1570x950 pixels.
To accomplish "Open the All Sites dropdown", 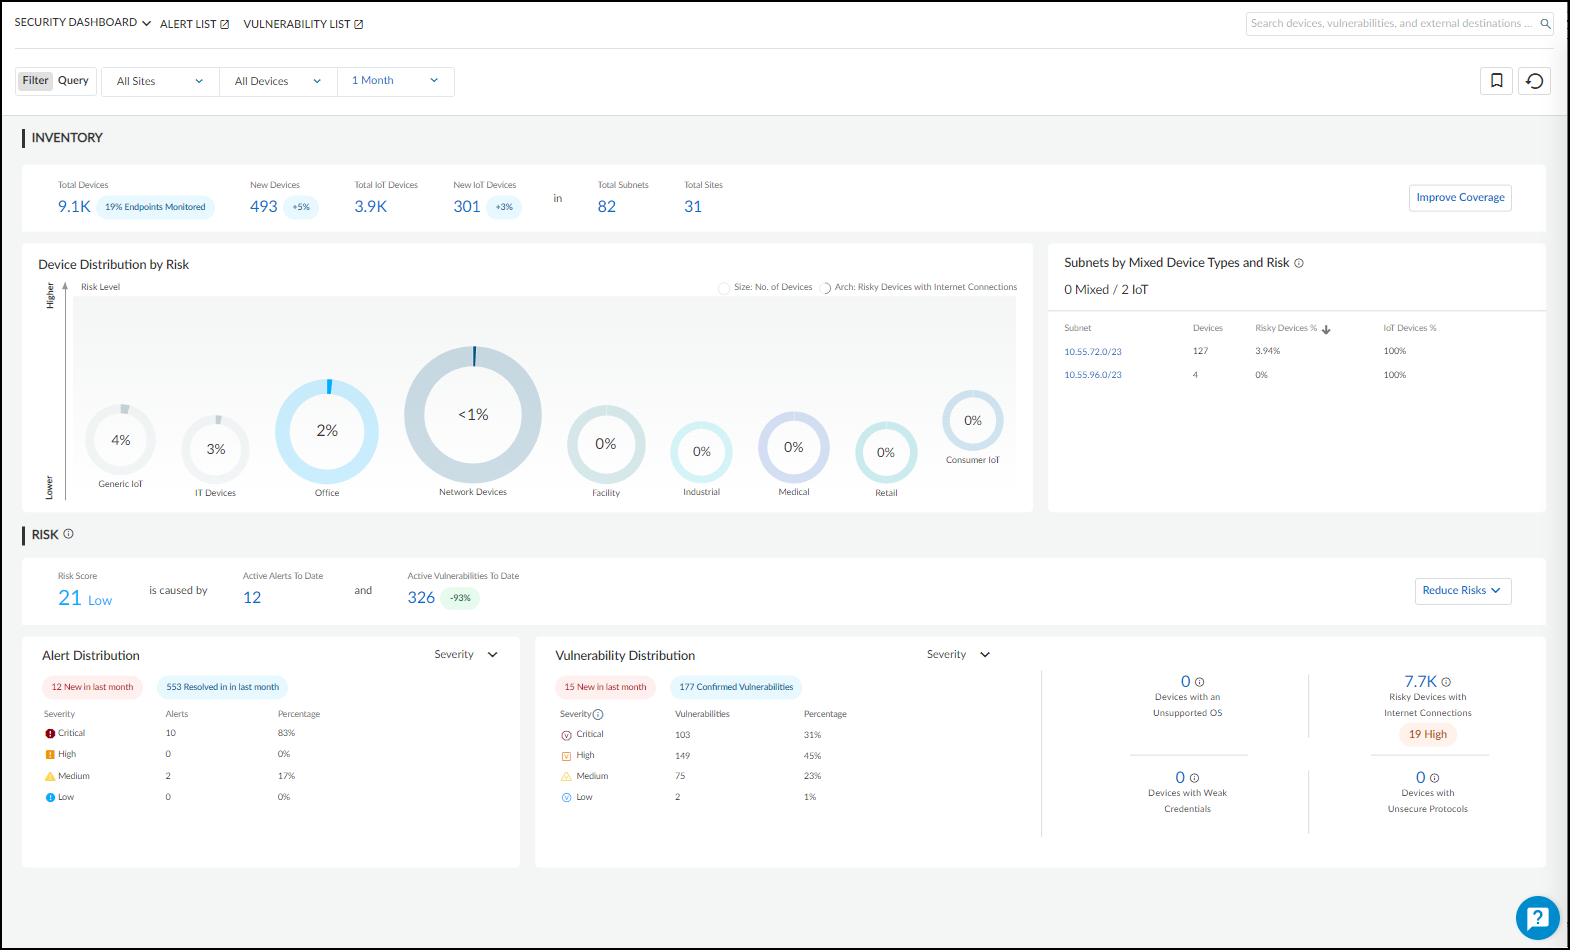I will (160, 82).
